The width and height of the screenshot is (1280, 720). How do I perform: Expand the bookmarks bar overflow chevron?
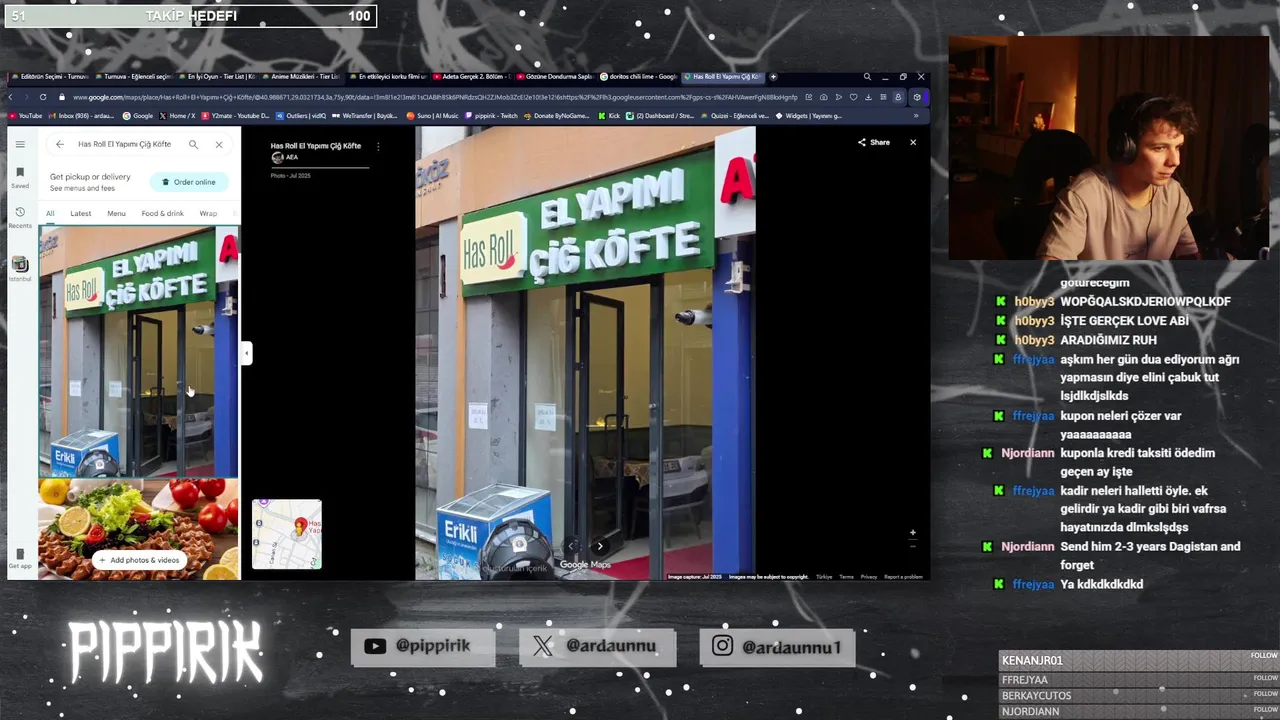coord(916,116)
